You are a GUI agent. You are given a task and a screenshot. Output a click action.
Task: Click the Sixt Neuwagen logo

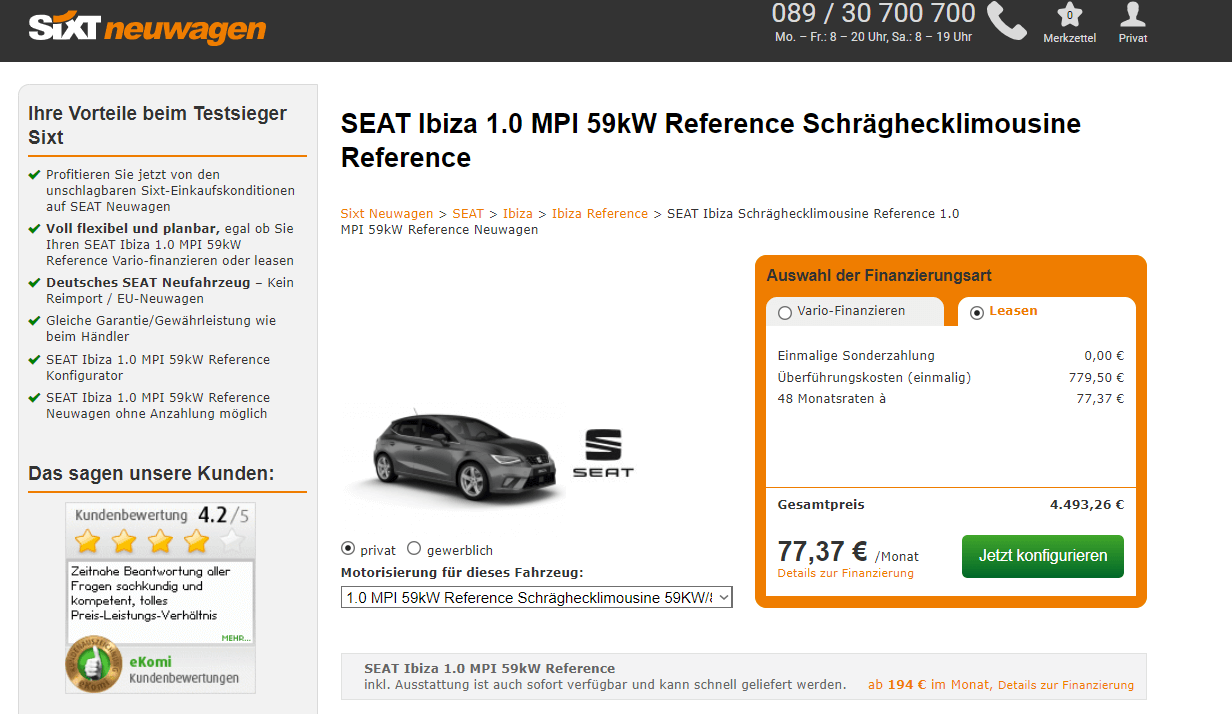(147, 29)
